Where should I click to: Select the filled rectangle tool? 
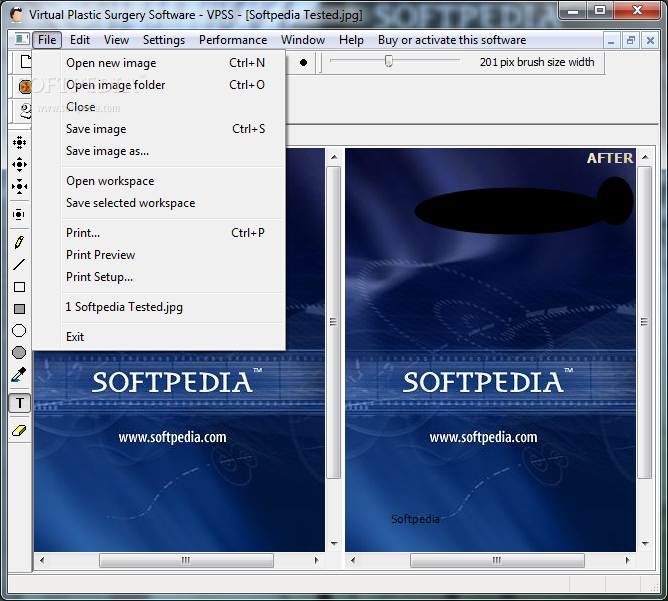point(19,309)
